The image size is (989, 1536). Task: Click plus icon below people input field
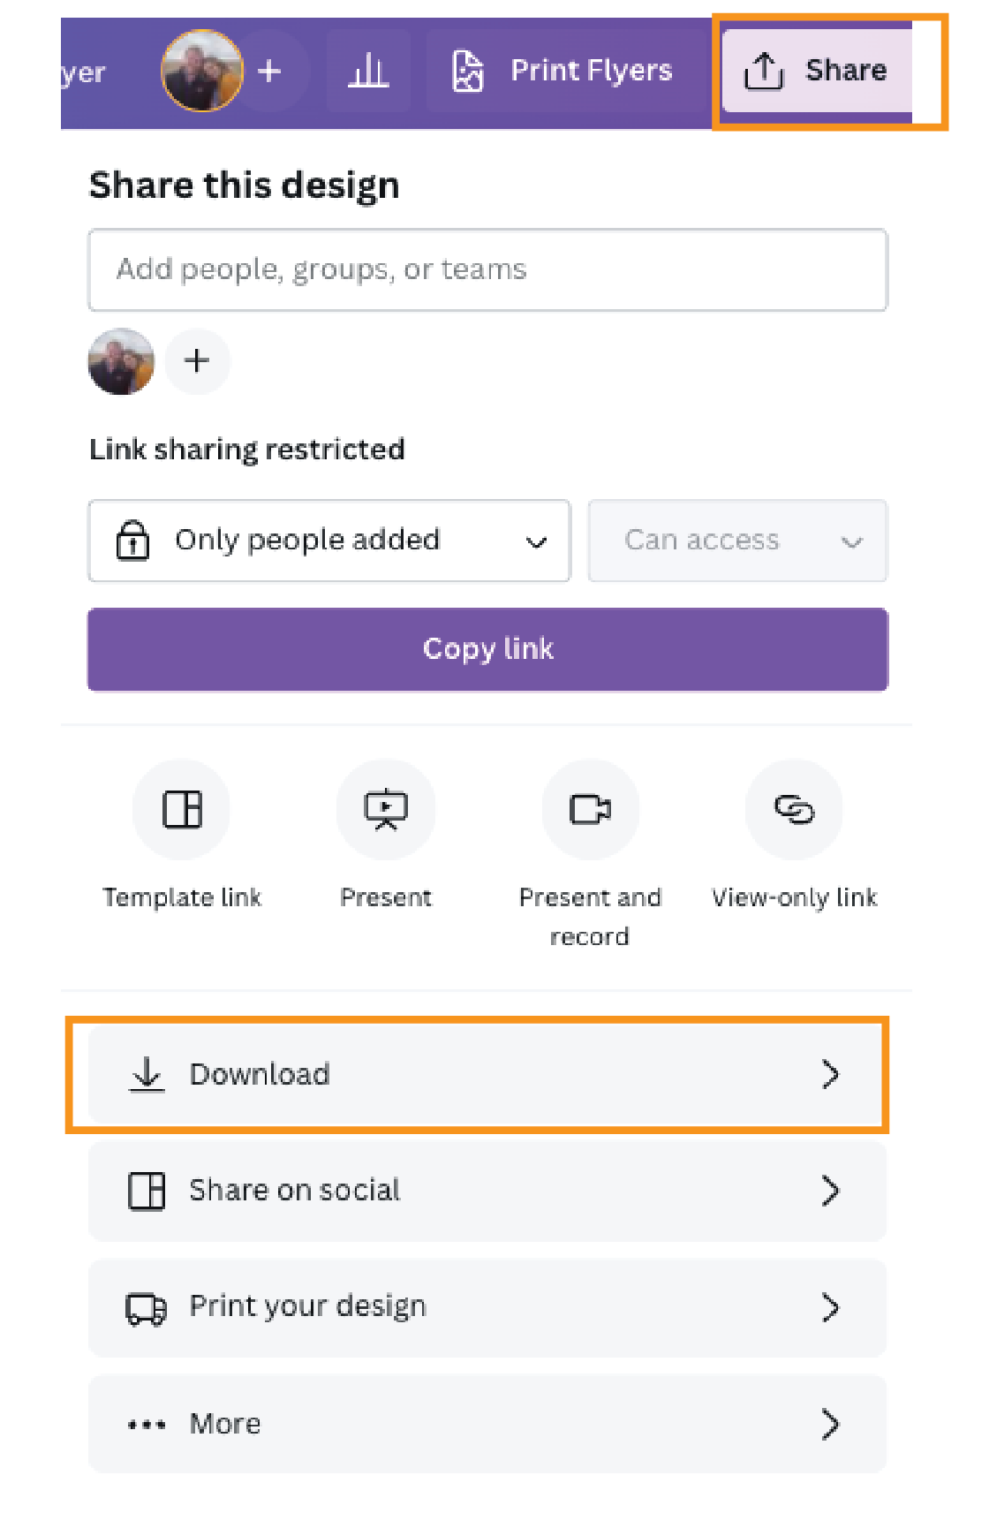[x=197, y=361]
